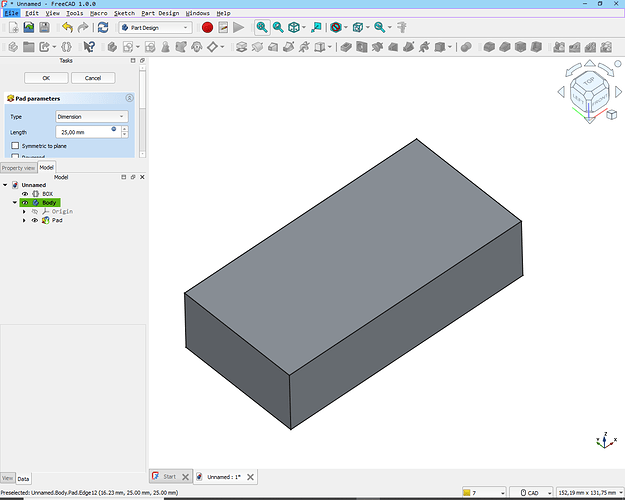The image size is (625, 500).
Task: Create new body icon in toolbar
Action: pyautogui.click(x=112, y=47)
